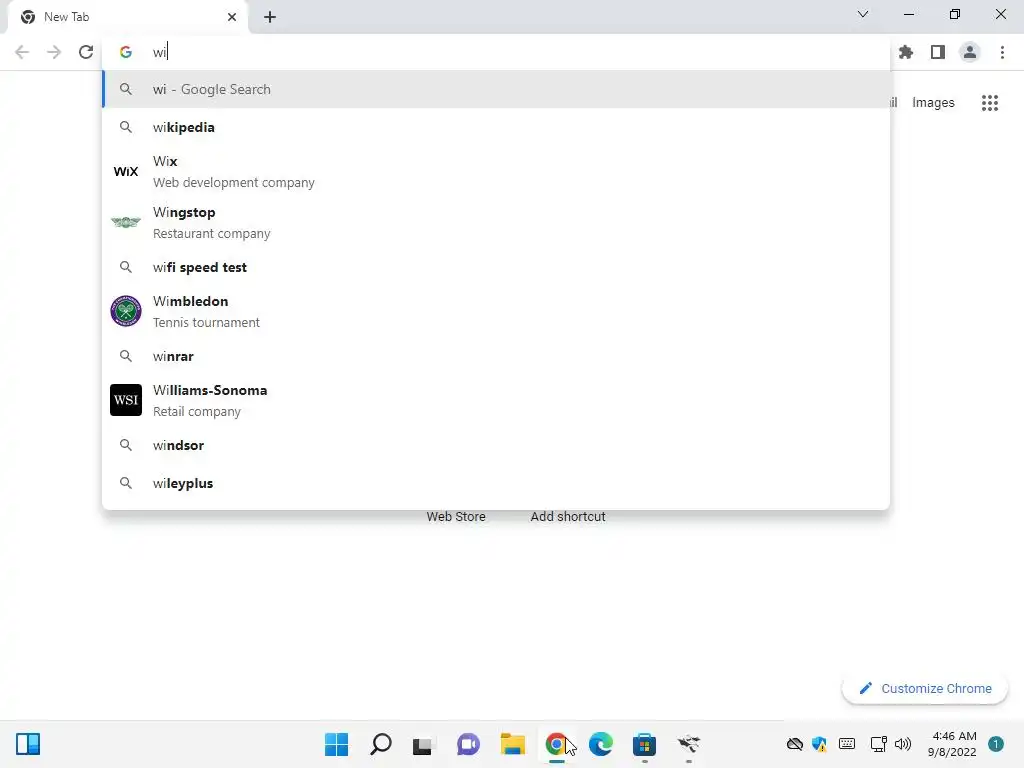1024x768 pixels.
Task: Choose the 'winrar' suggestion
Action: click(496, 356)
